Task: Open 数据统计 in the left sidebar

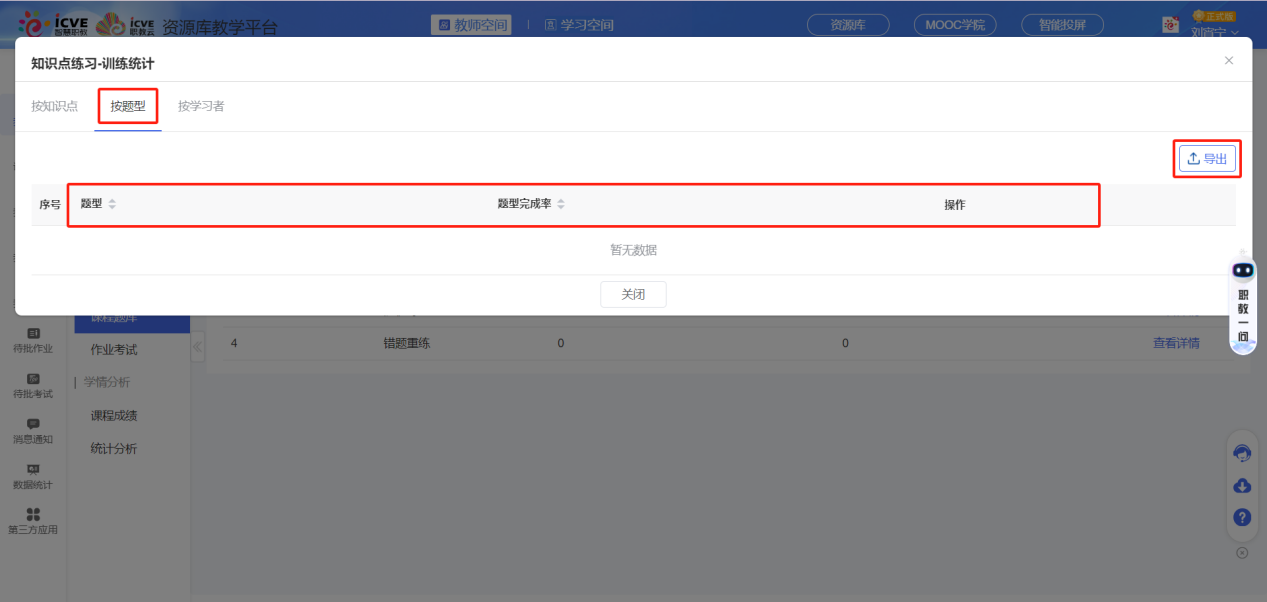Action: click(x=33, y=477)
